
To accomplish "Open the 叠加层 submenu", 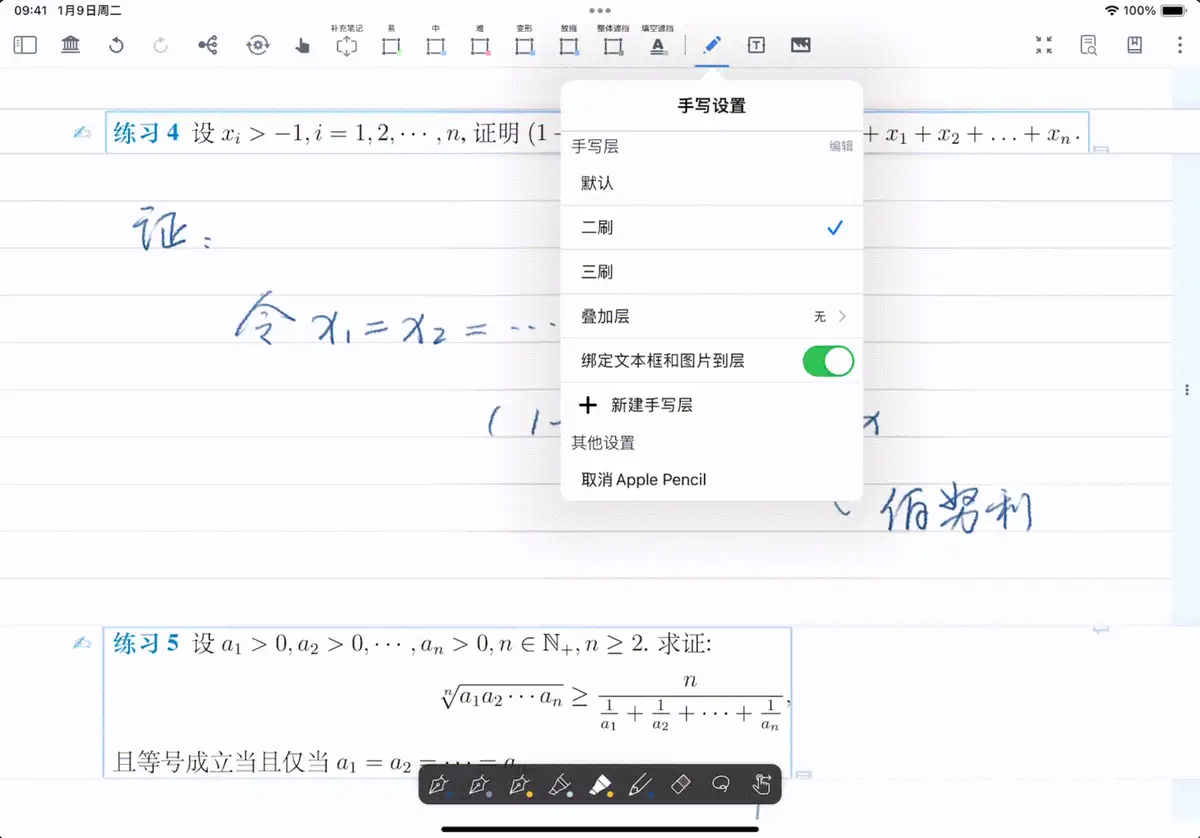I will pyautogui.click(x=712, y=316).
